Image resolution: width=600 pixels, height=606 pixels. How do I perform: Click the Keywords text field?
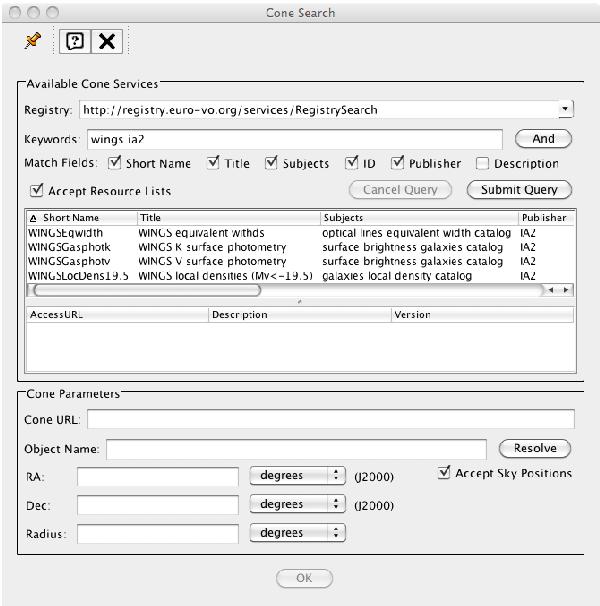[294, 139]
